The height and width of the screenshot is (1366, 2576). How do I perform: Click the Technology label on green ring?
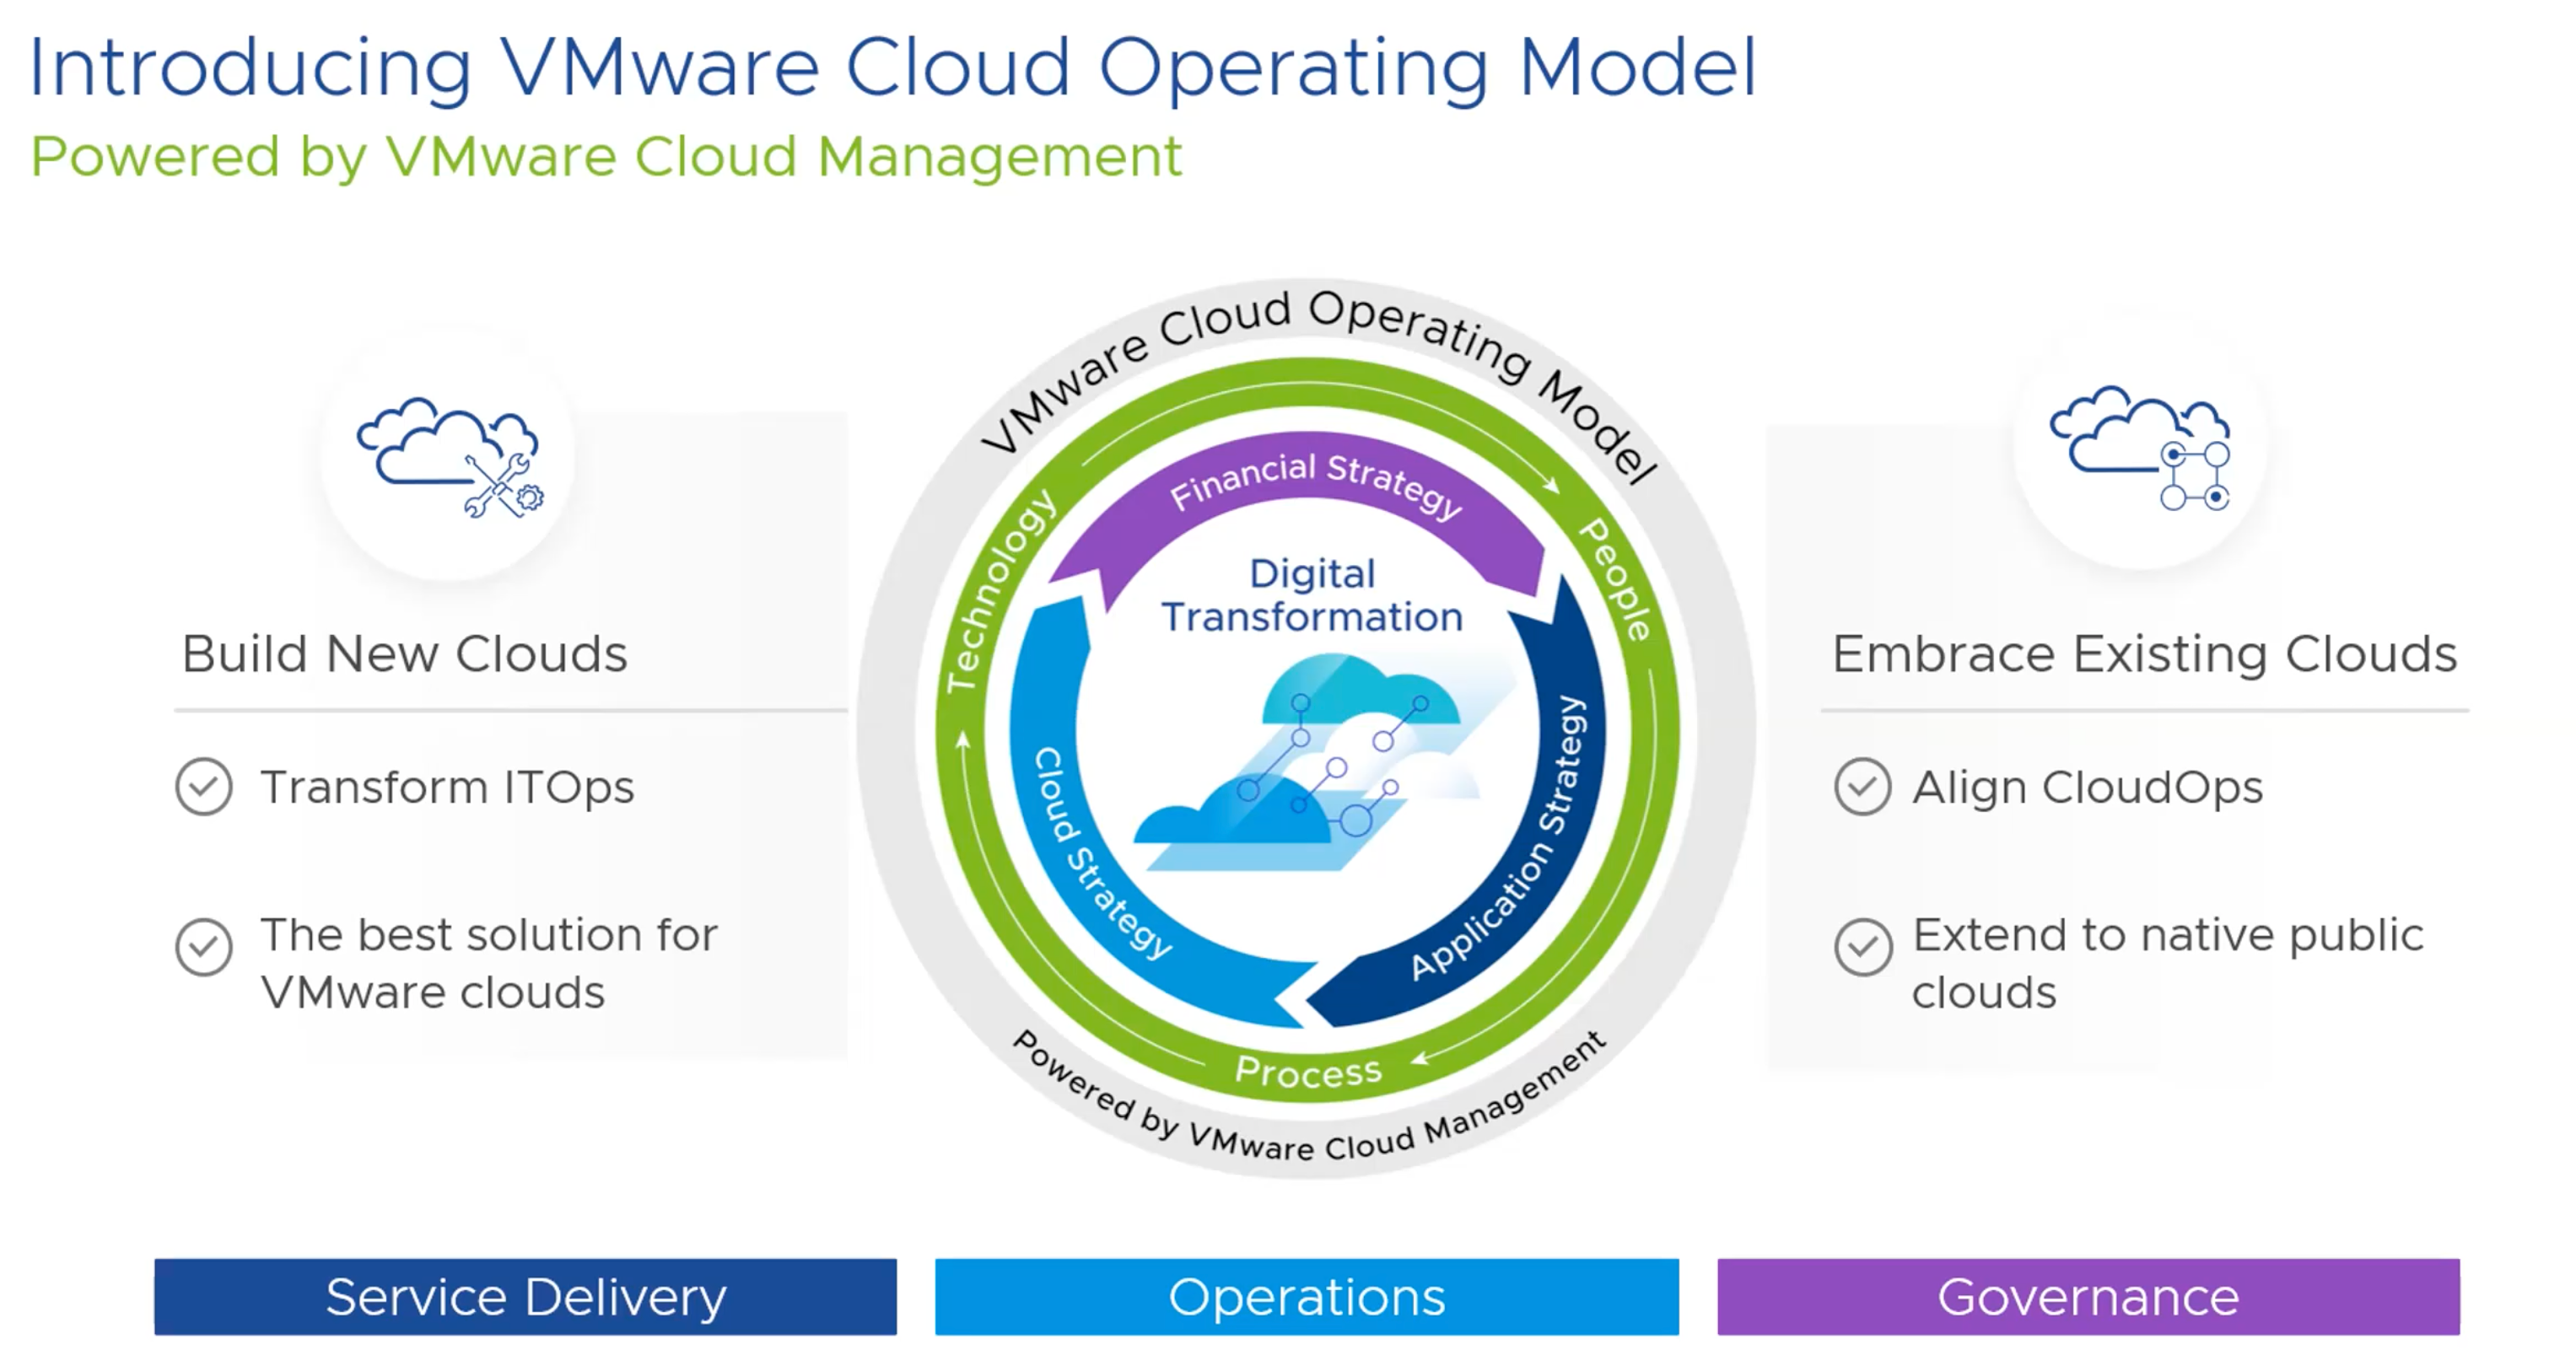(1000, 590)
